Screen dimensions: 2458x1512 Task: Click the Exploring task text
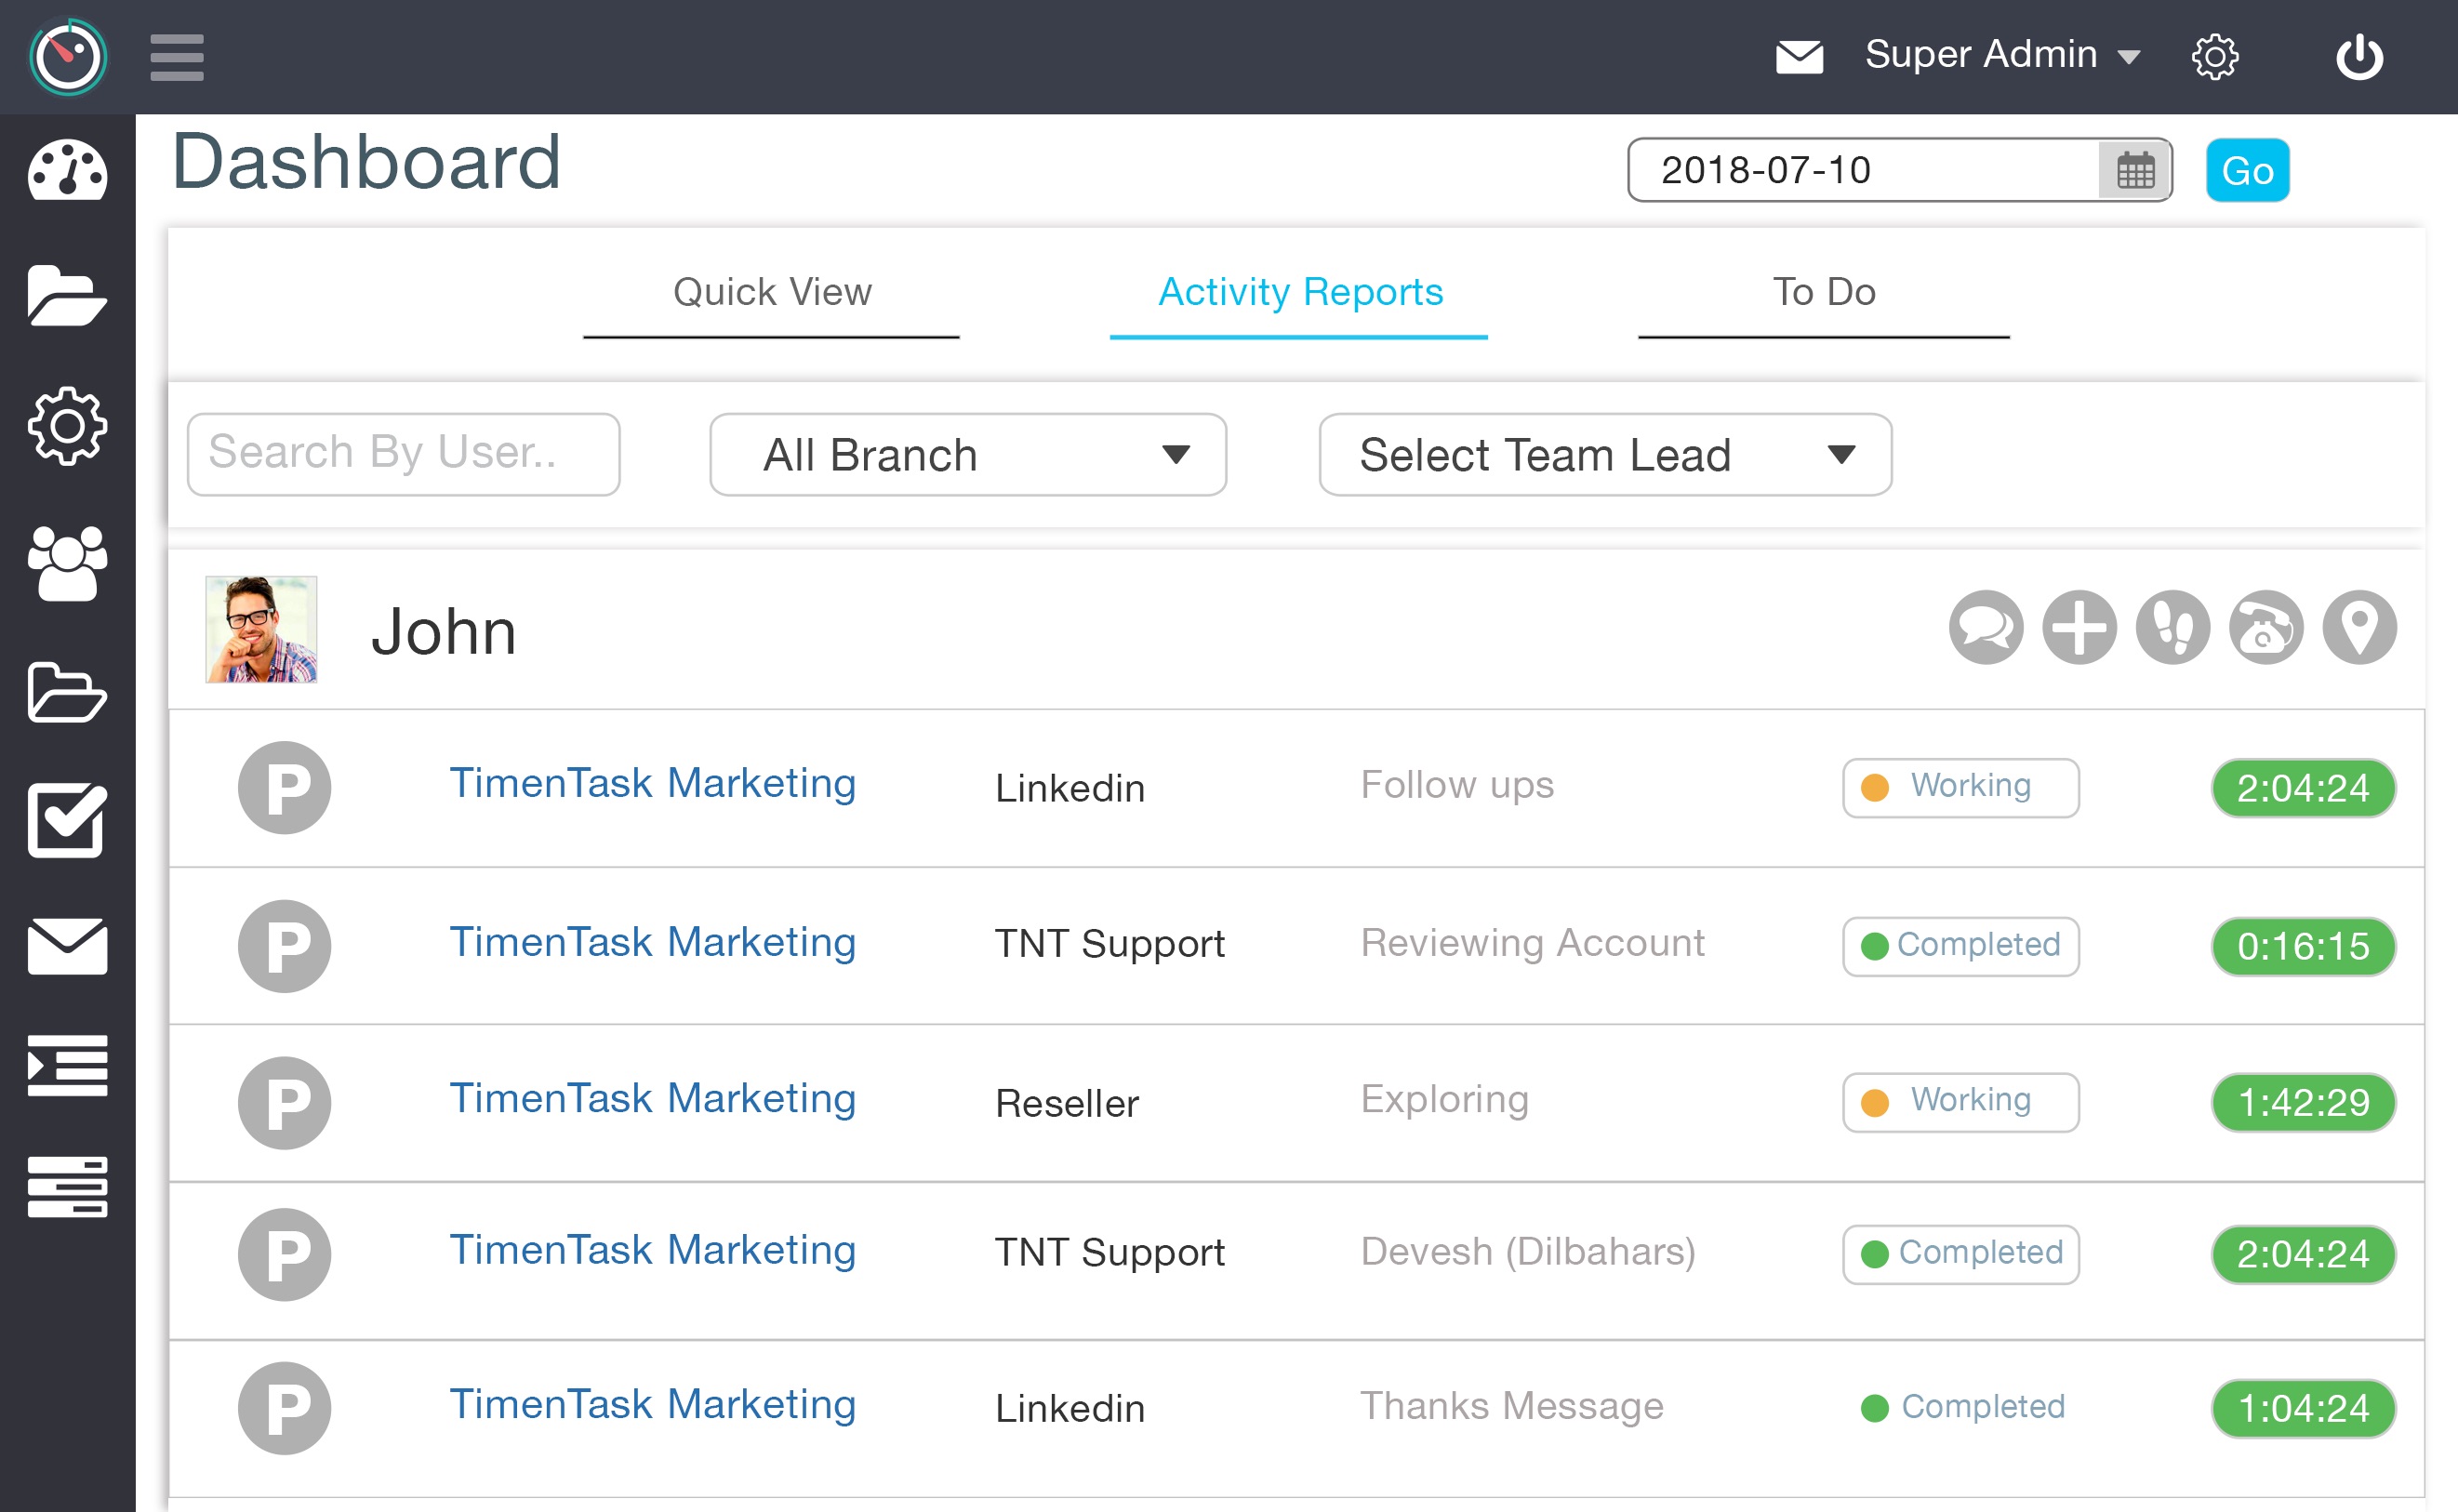(1445, 1100)
